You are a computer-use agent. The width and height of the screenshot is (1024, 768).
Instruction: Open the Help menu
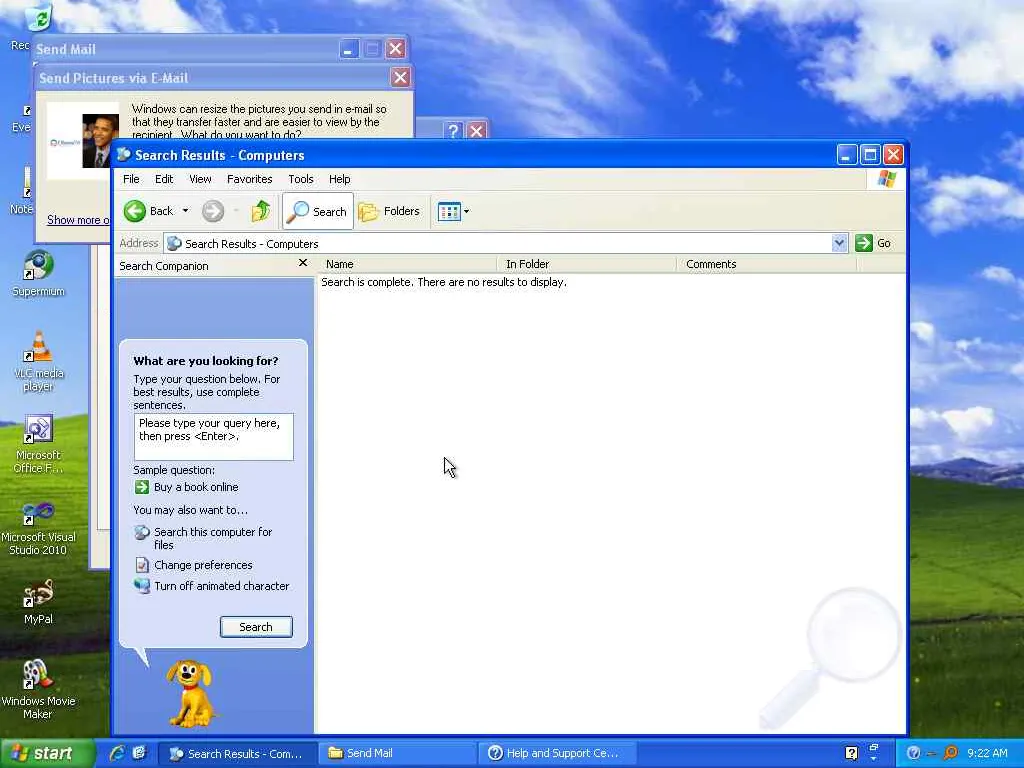point(340,179)
